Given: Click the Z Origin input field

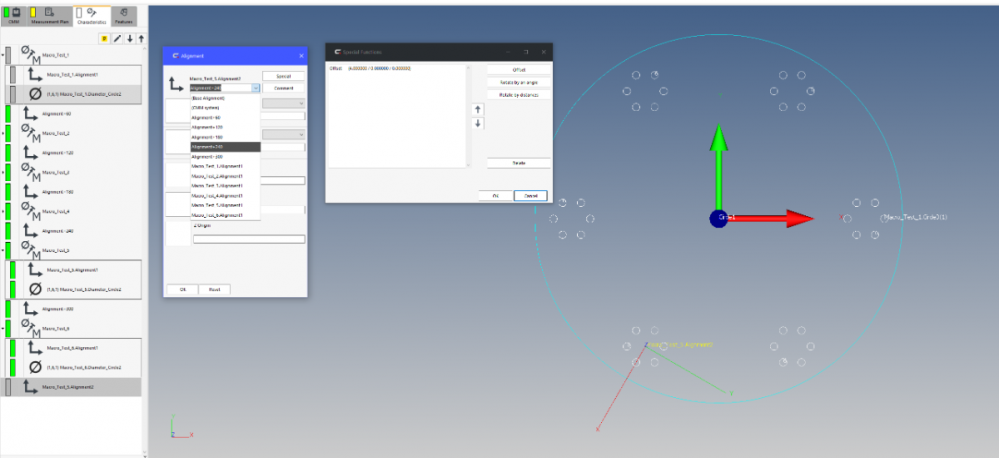Looking at the screenshot, I should (x=248, y=239).
